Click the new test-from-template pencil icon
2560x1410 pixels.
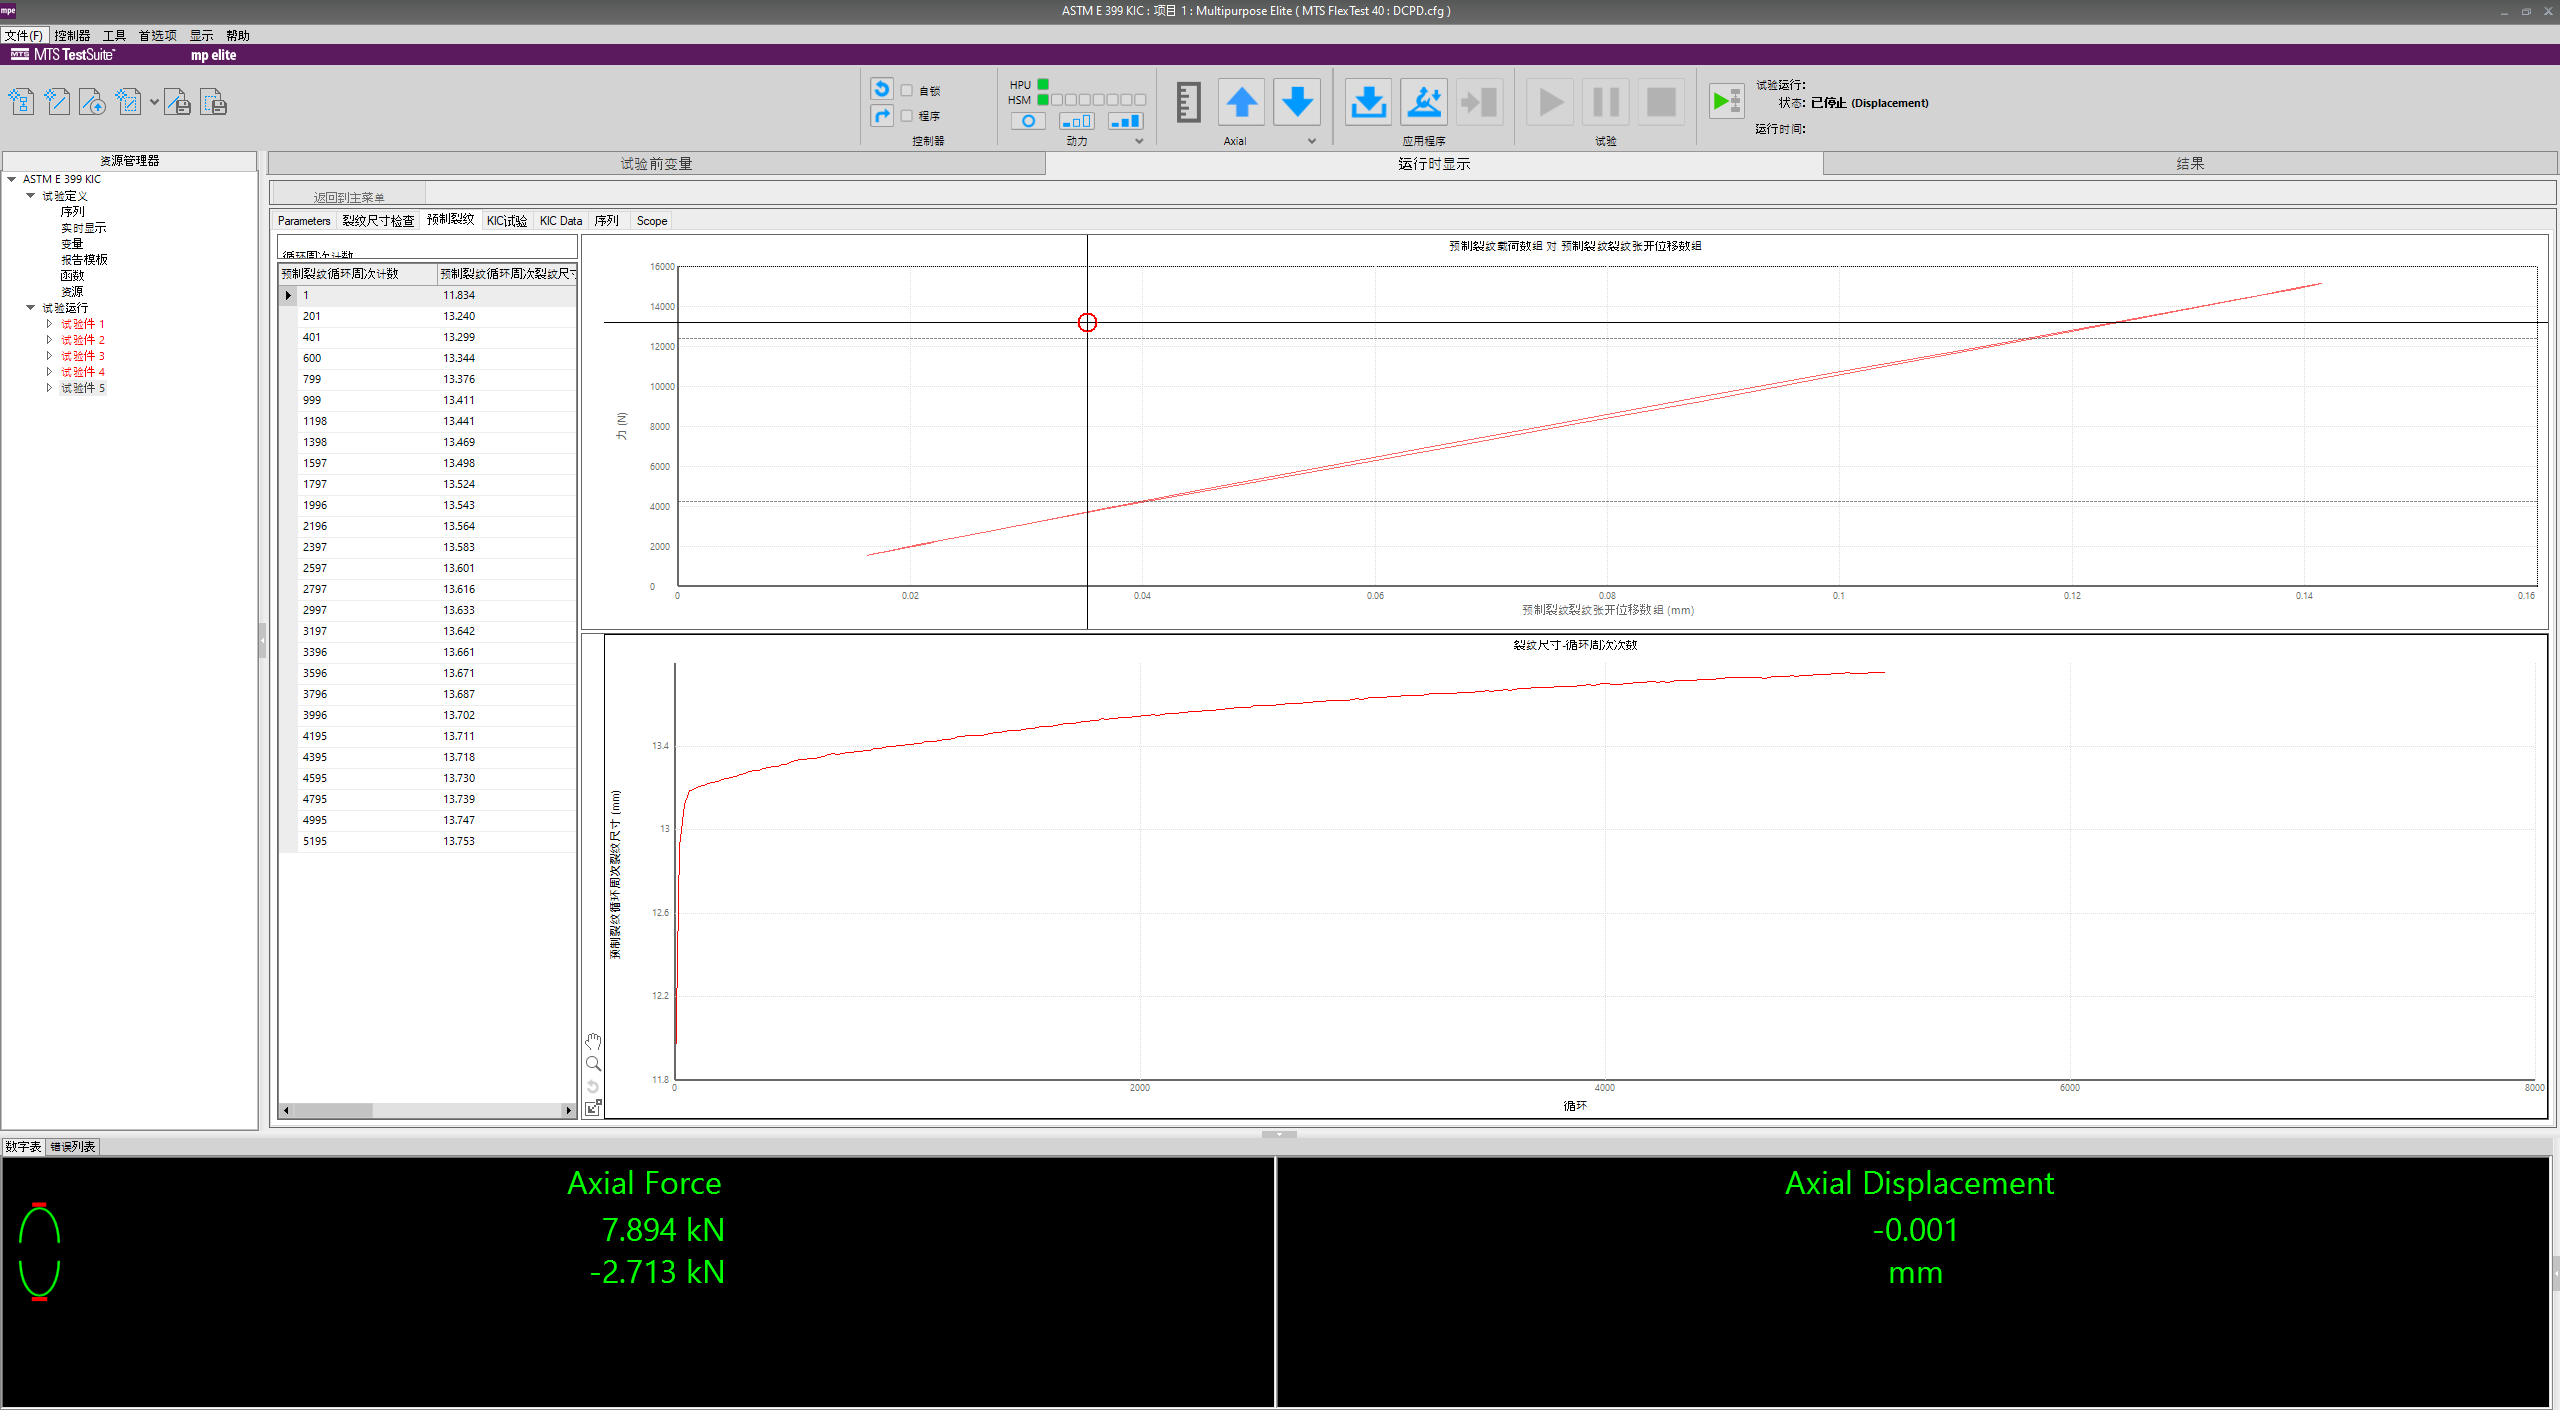click(57, 102)
